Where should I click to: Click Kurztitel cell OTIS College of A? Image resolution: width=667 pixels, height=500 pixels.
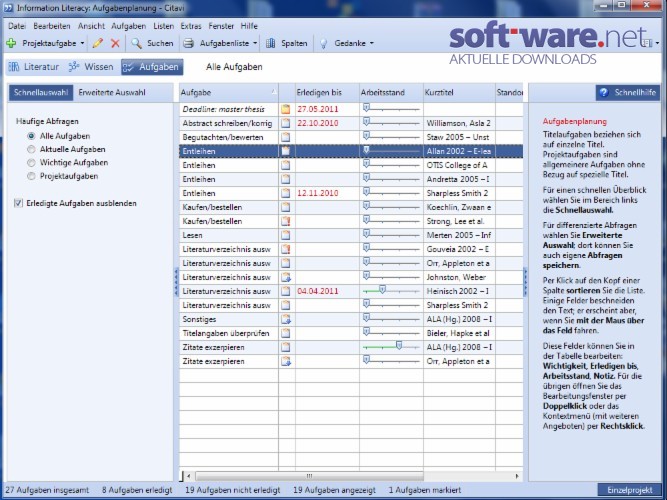pyautogui.click(x=459, y=165)
